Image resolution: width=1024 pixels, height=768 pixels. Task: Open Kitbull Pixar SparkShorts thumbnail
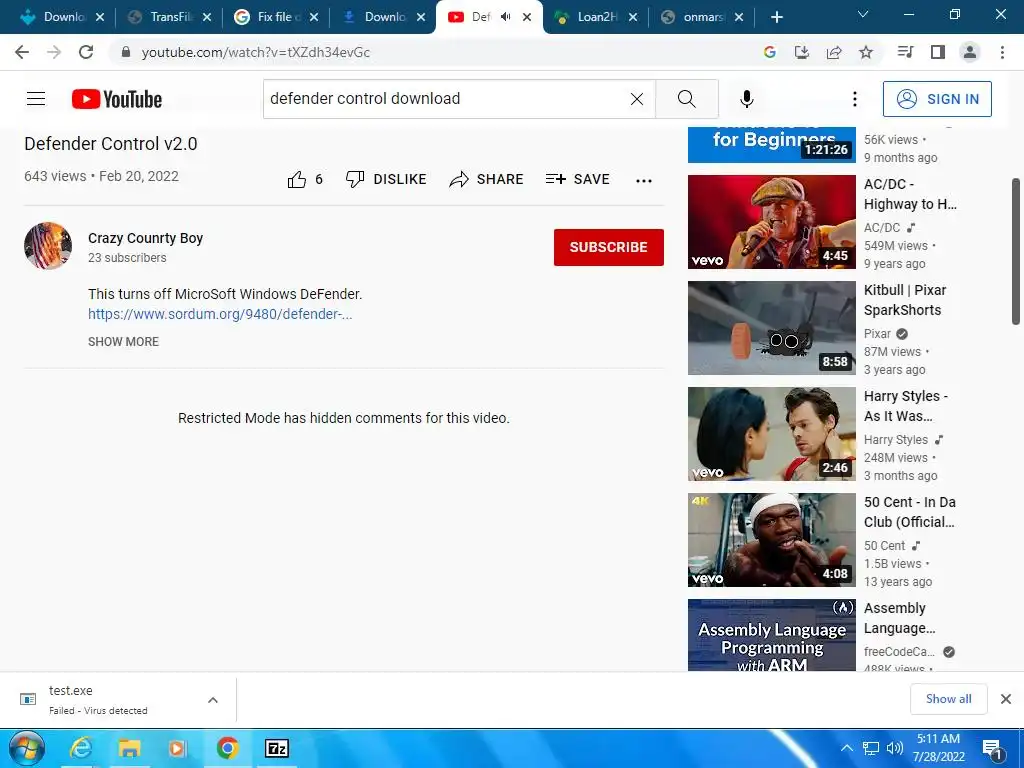(x=771, y=328)
